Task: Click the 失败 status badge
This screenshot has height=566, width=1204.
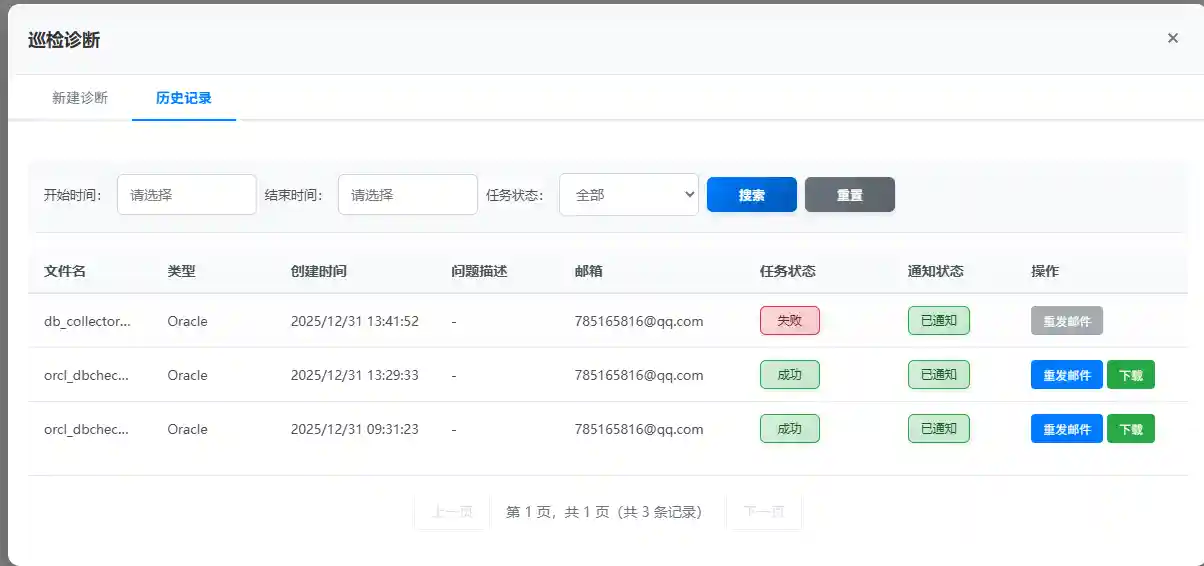Action: click(x=790, y=321)
